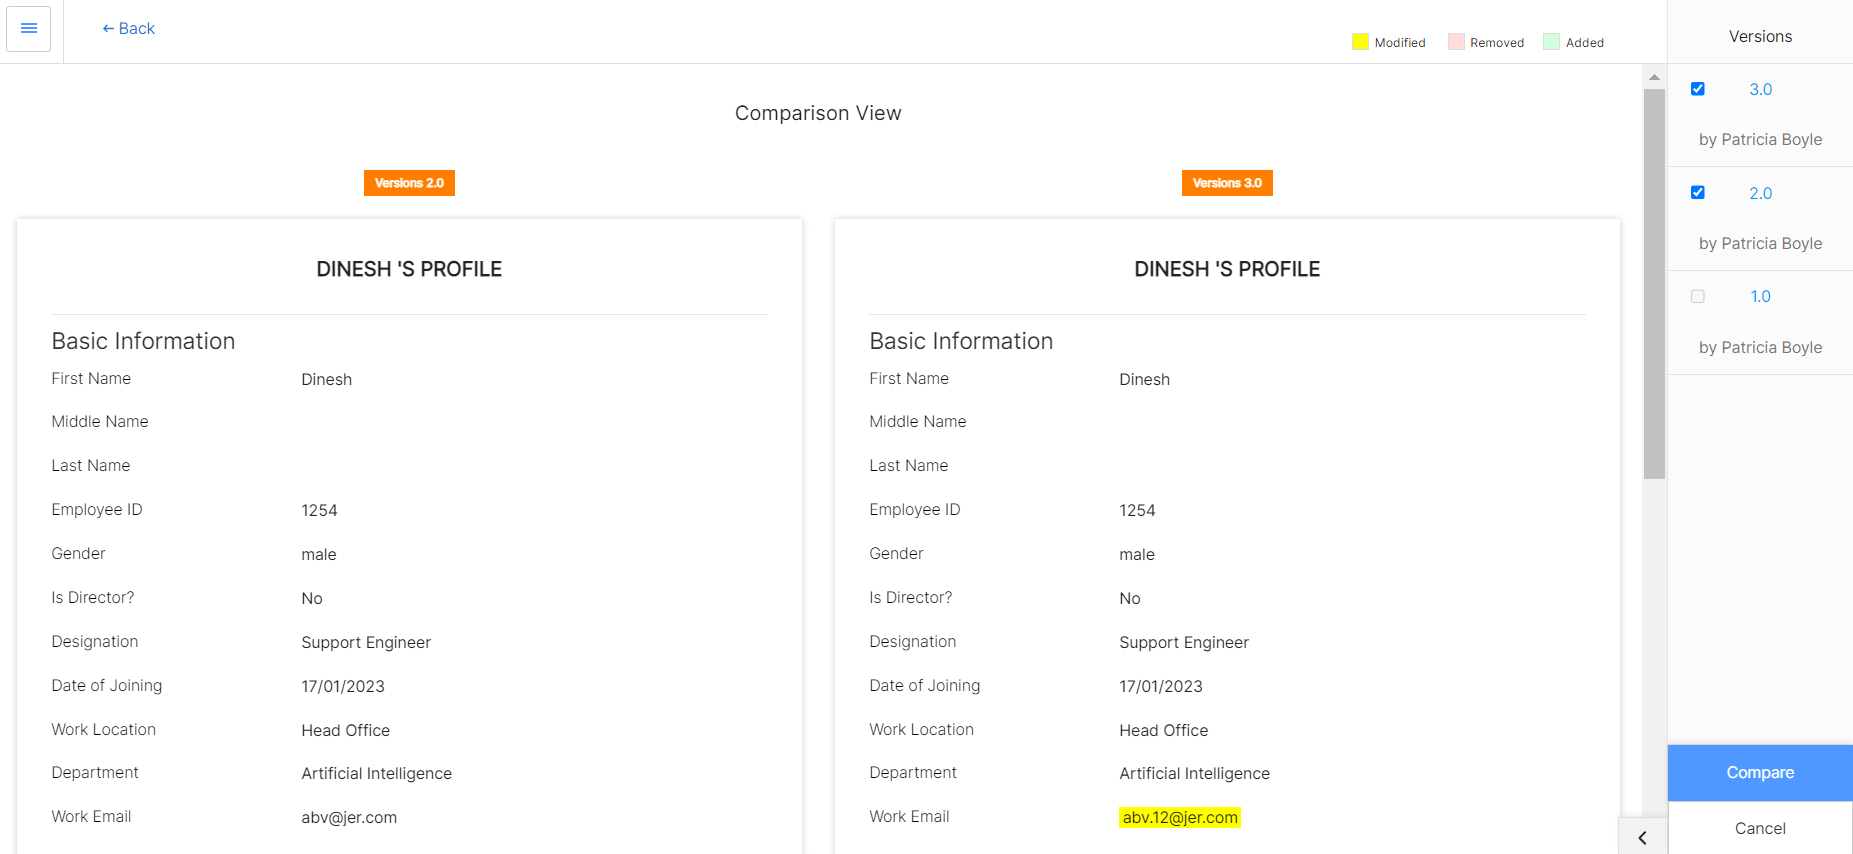The width and height of the screenshot is (1853, 854).
Task: Check the version 1.0 checkbox
Action: pos(1697,297)
